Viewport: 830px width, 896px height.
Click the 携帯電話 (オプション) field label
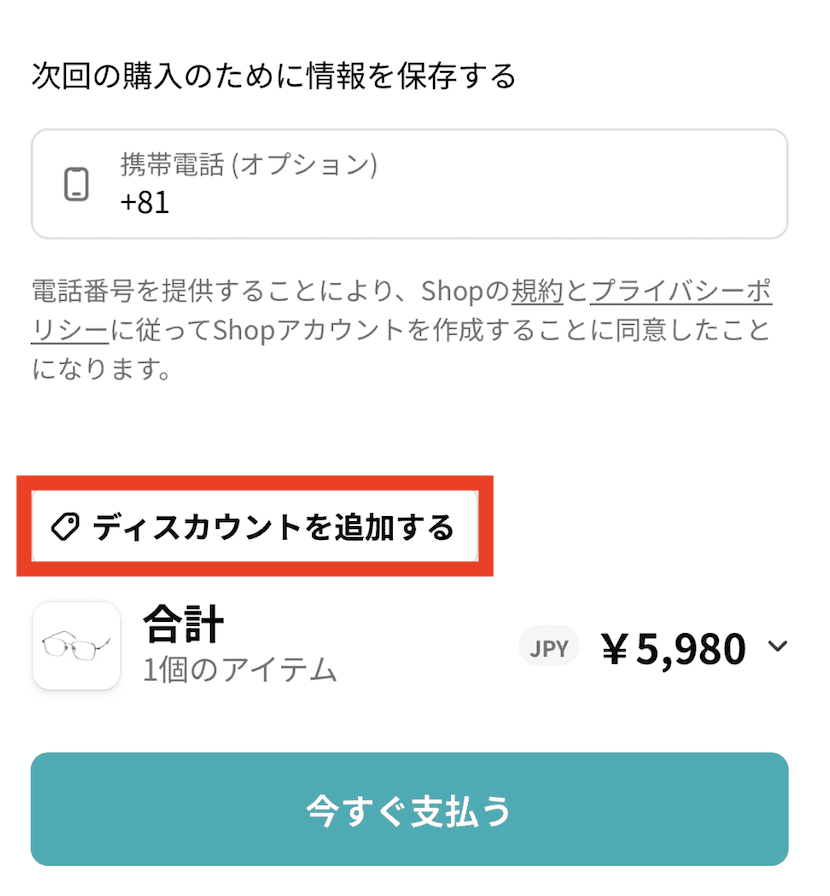pos(248,164)
